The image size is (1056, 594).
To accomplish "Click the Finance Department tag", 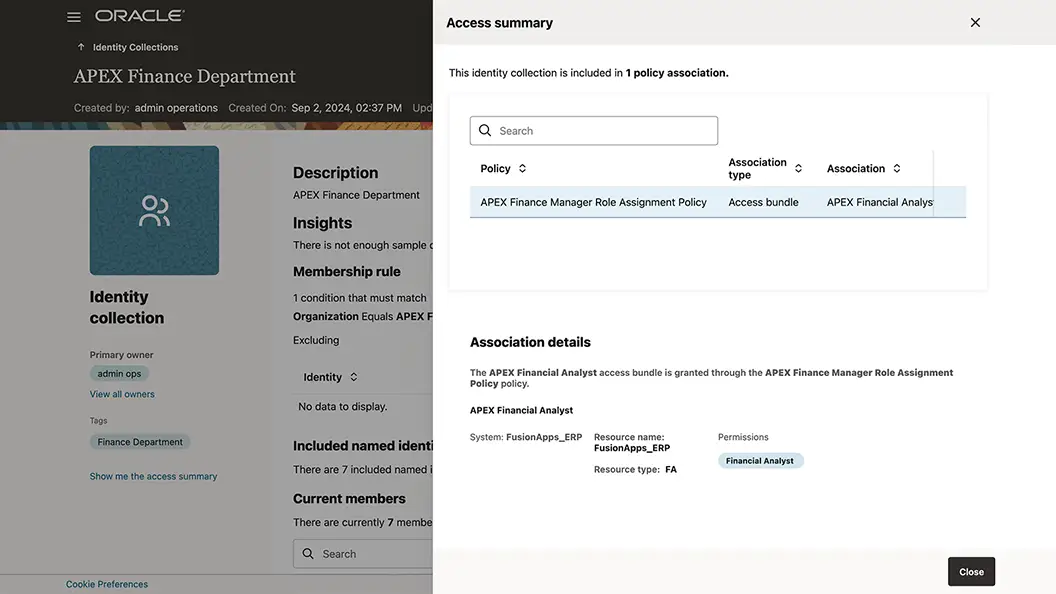I will (140, 442).
